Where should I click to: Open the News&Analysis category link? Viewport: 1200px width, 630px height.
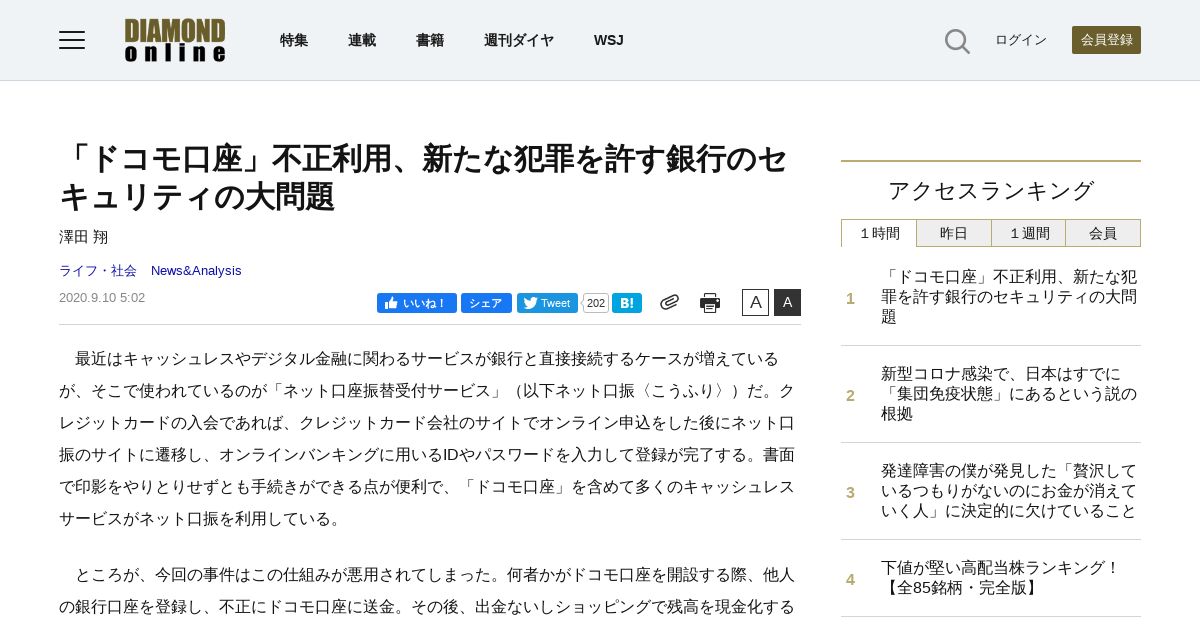pyautogui.click(x=196, y=271)
